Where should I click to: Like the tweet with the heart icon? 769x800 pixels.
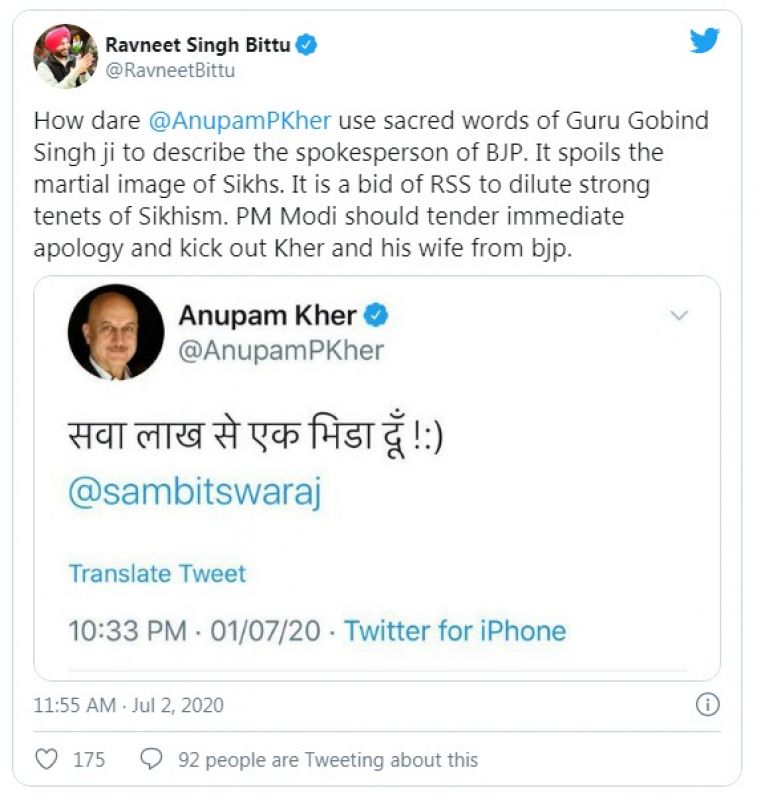(46, 760)
